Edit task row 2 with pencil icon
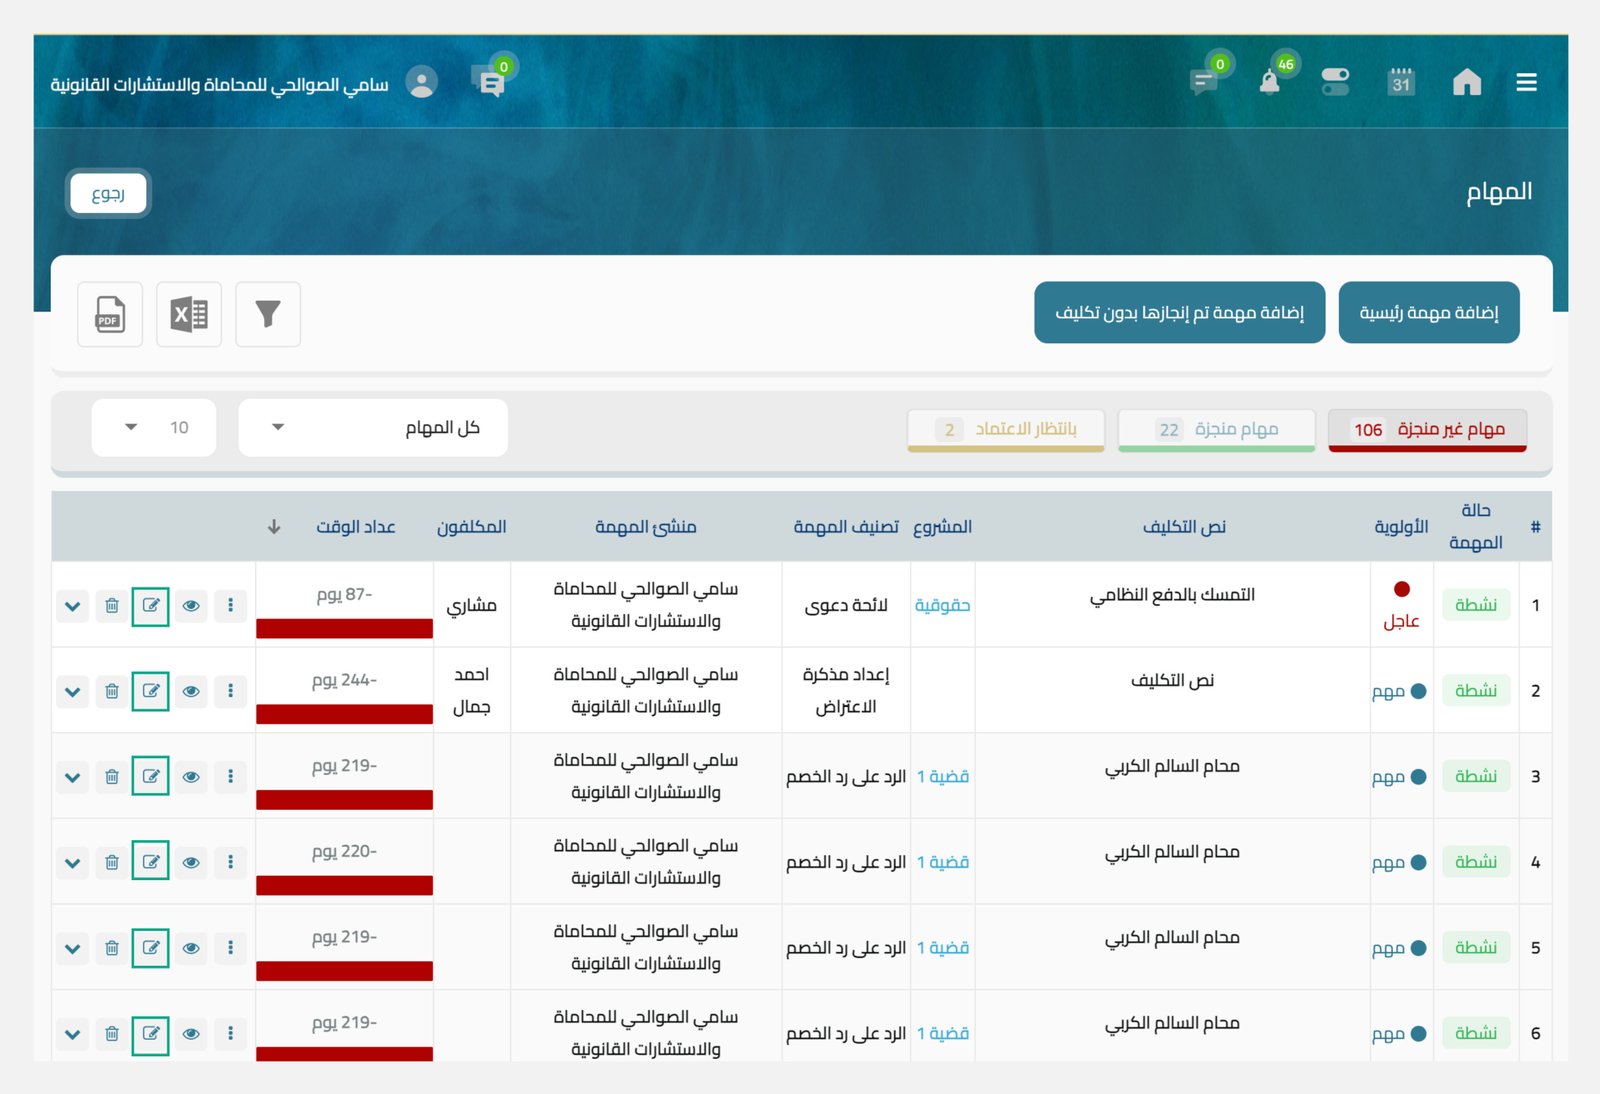The width and height of the screenshot is (1600, 1094). pos(151,691)
